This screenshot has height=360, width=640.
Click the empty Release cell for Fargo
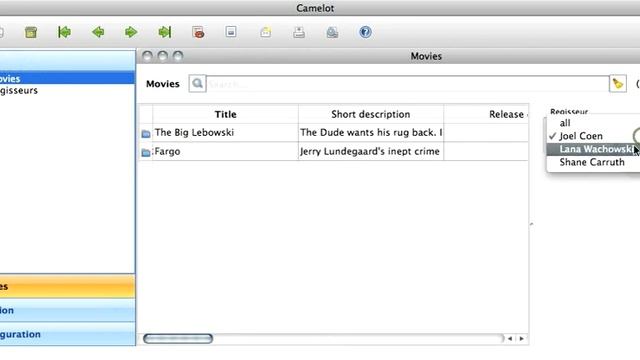pos(486,151)
